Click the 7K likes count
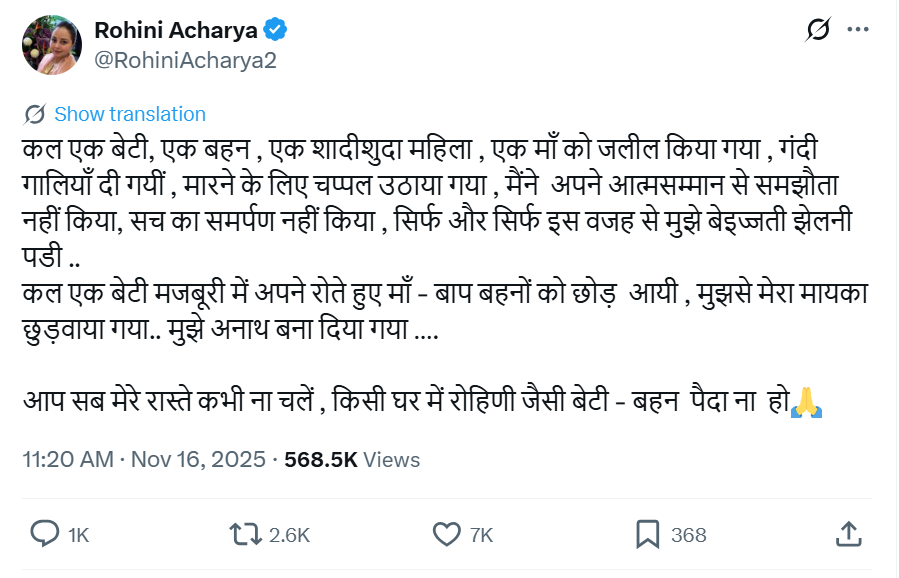899x578 pixels. 482,535
